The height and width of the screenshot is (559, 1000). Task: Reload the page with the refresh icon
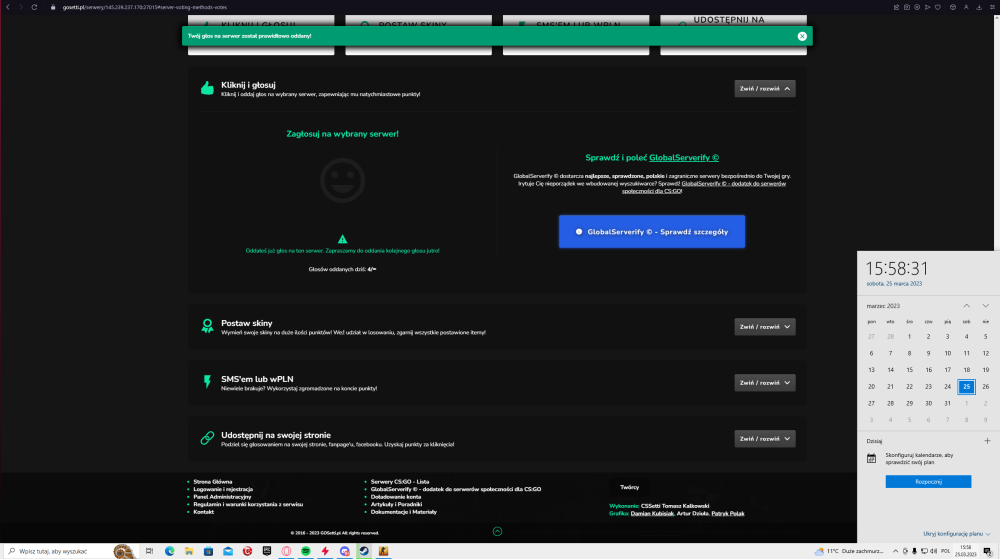34,7
